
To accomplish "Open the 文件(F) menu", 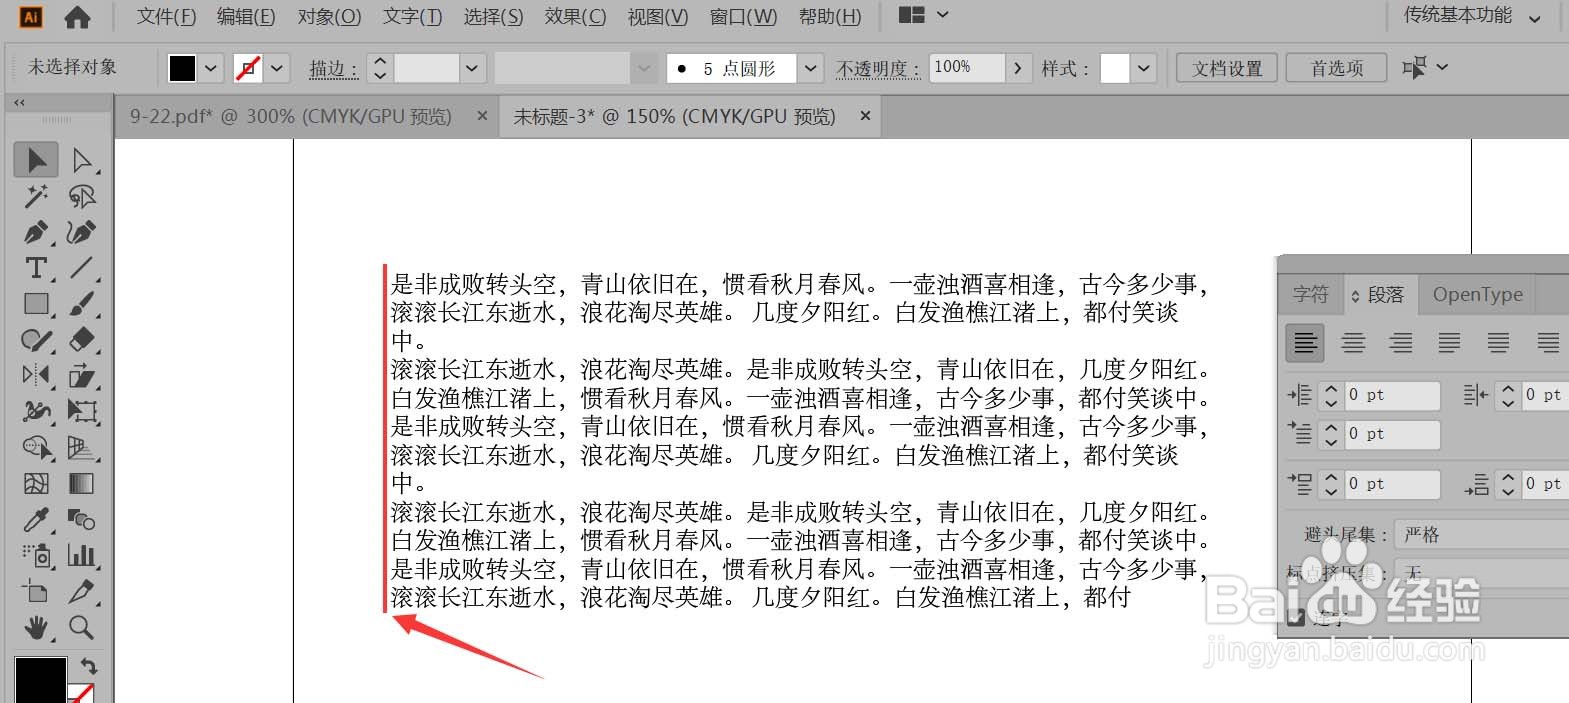I will coord(166,16).
